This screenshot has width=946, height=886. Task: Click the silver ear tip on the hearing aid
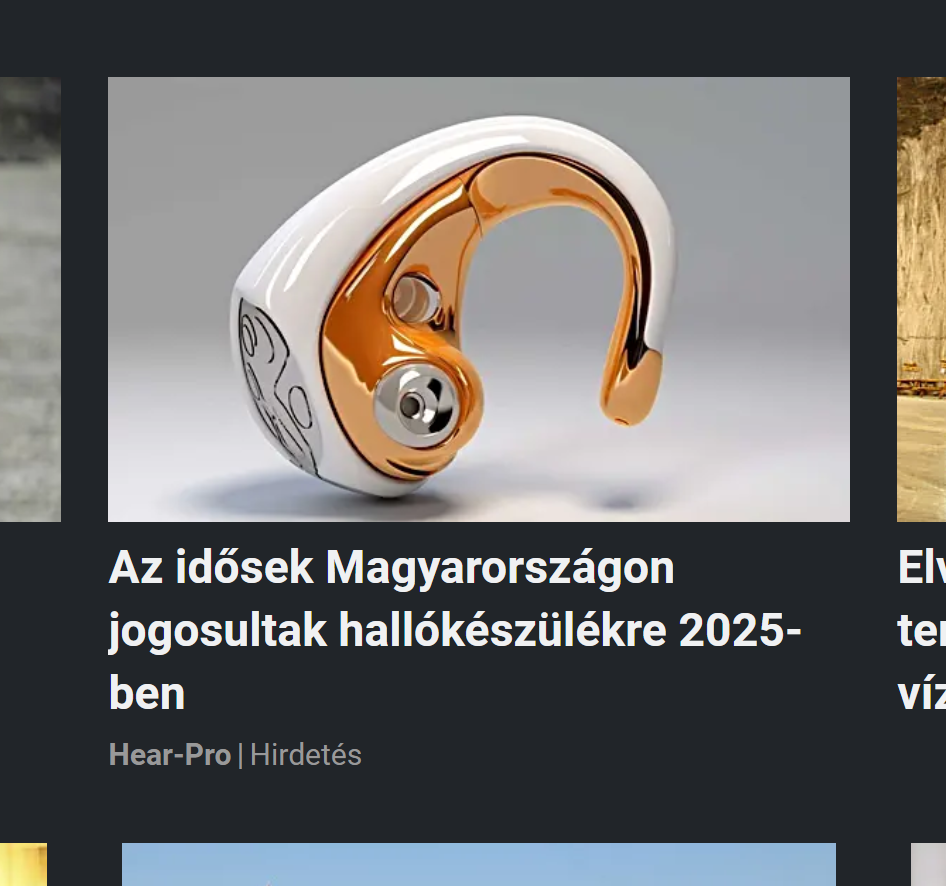[415, 405]
